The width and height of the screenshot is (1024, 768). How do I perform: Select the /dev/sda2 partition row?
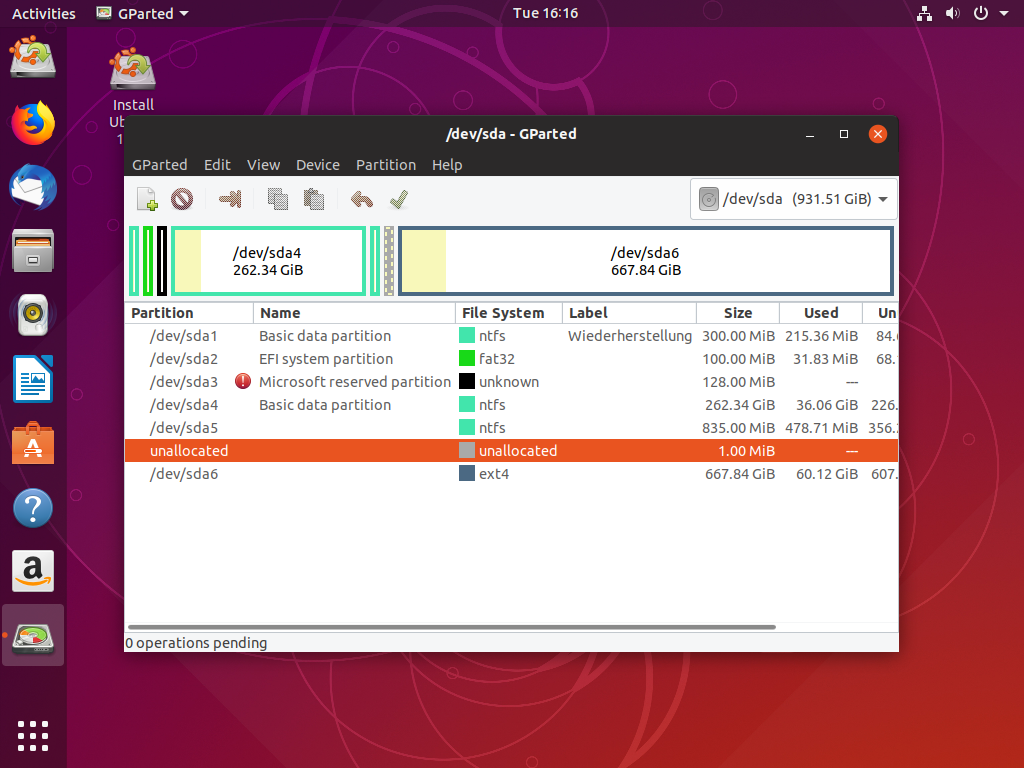point(511,359)
